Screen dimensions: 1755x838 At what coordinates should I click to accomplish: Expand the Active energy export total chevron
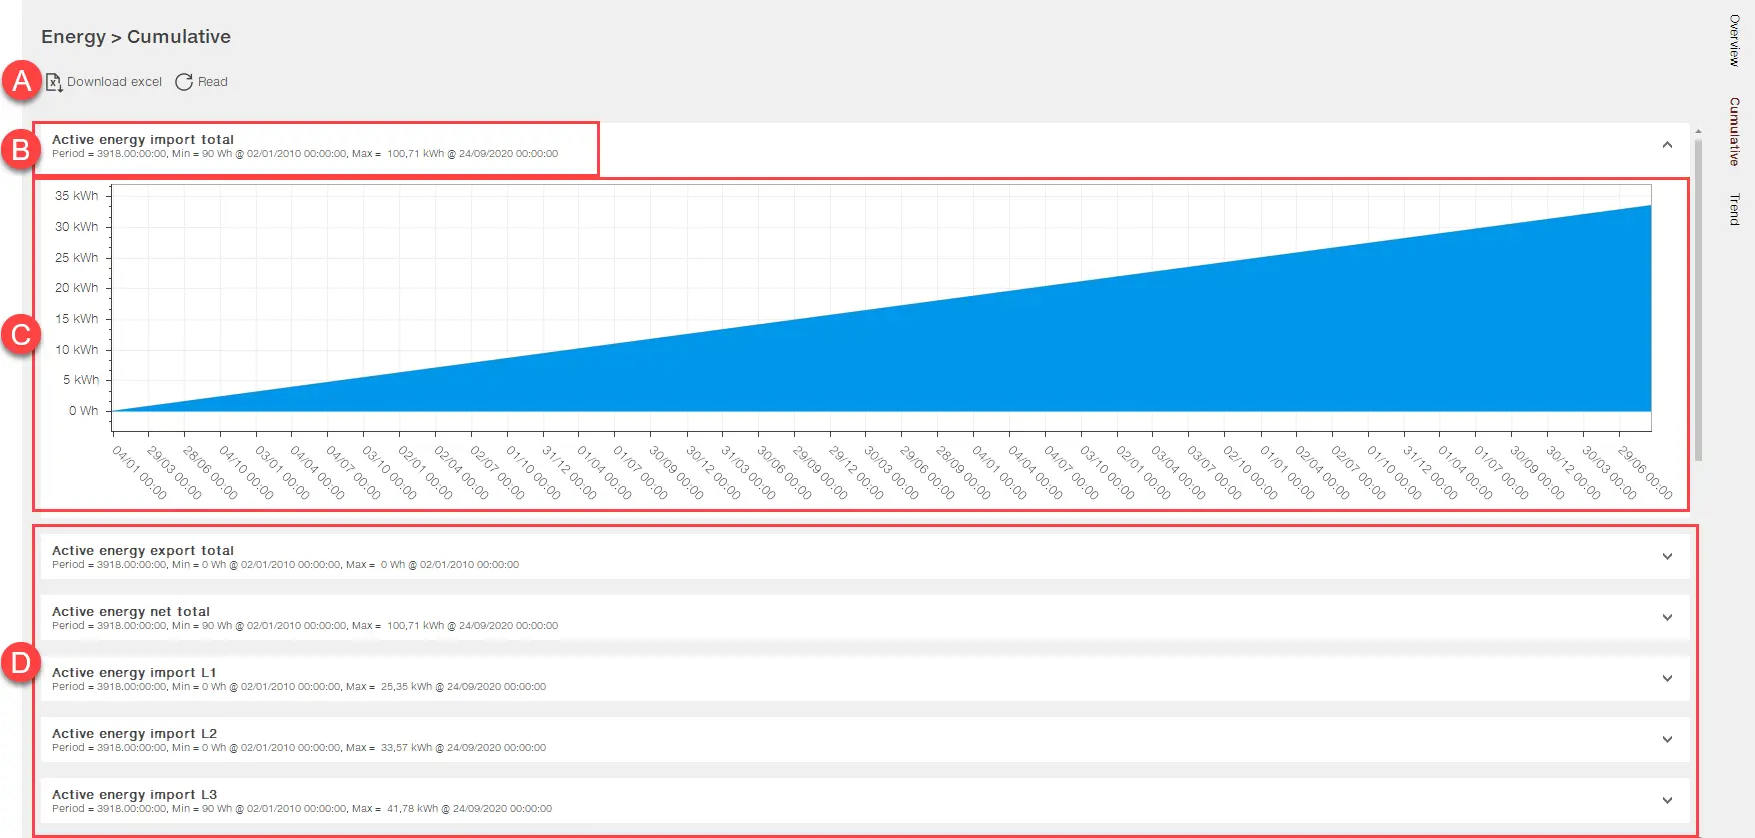click(x=1667, y=557)
